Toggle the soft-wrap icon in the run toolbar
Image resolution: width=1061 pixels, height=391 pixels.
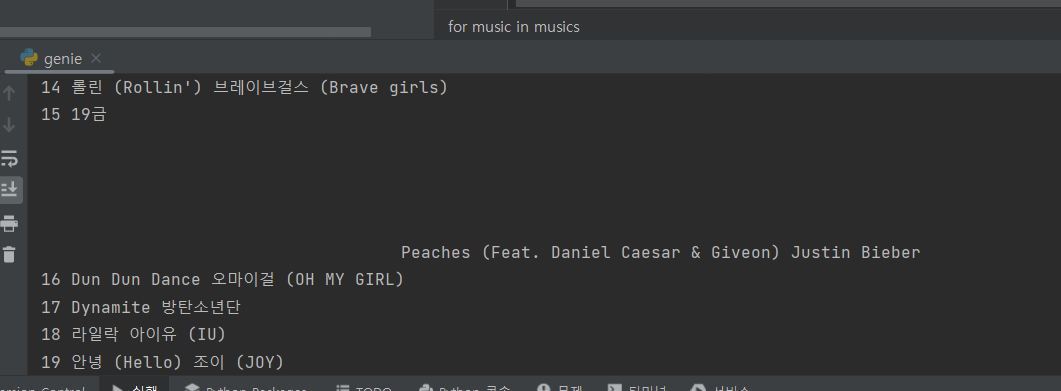click(x=9, y=158)
